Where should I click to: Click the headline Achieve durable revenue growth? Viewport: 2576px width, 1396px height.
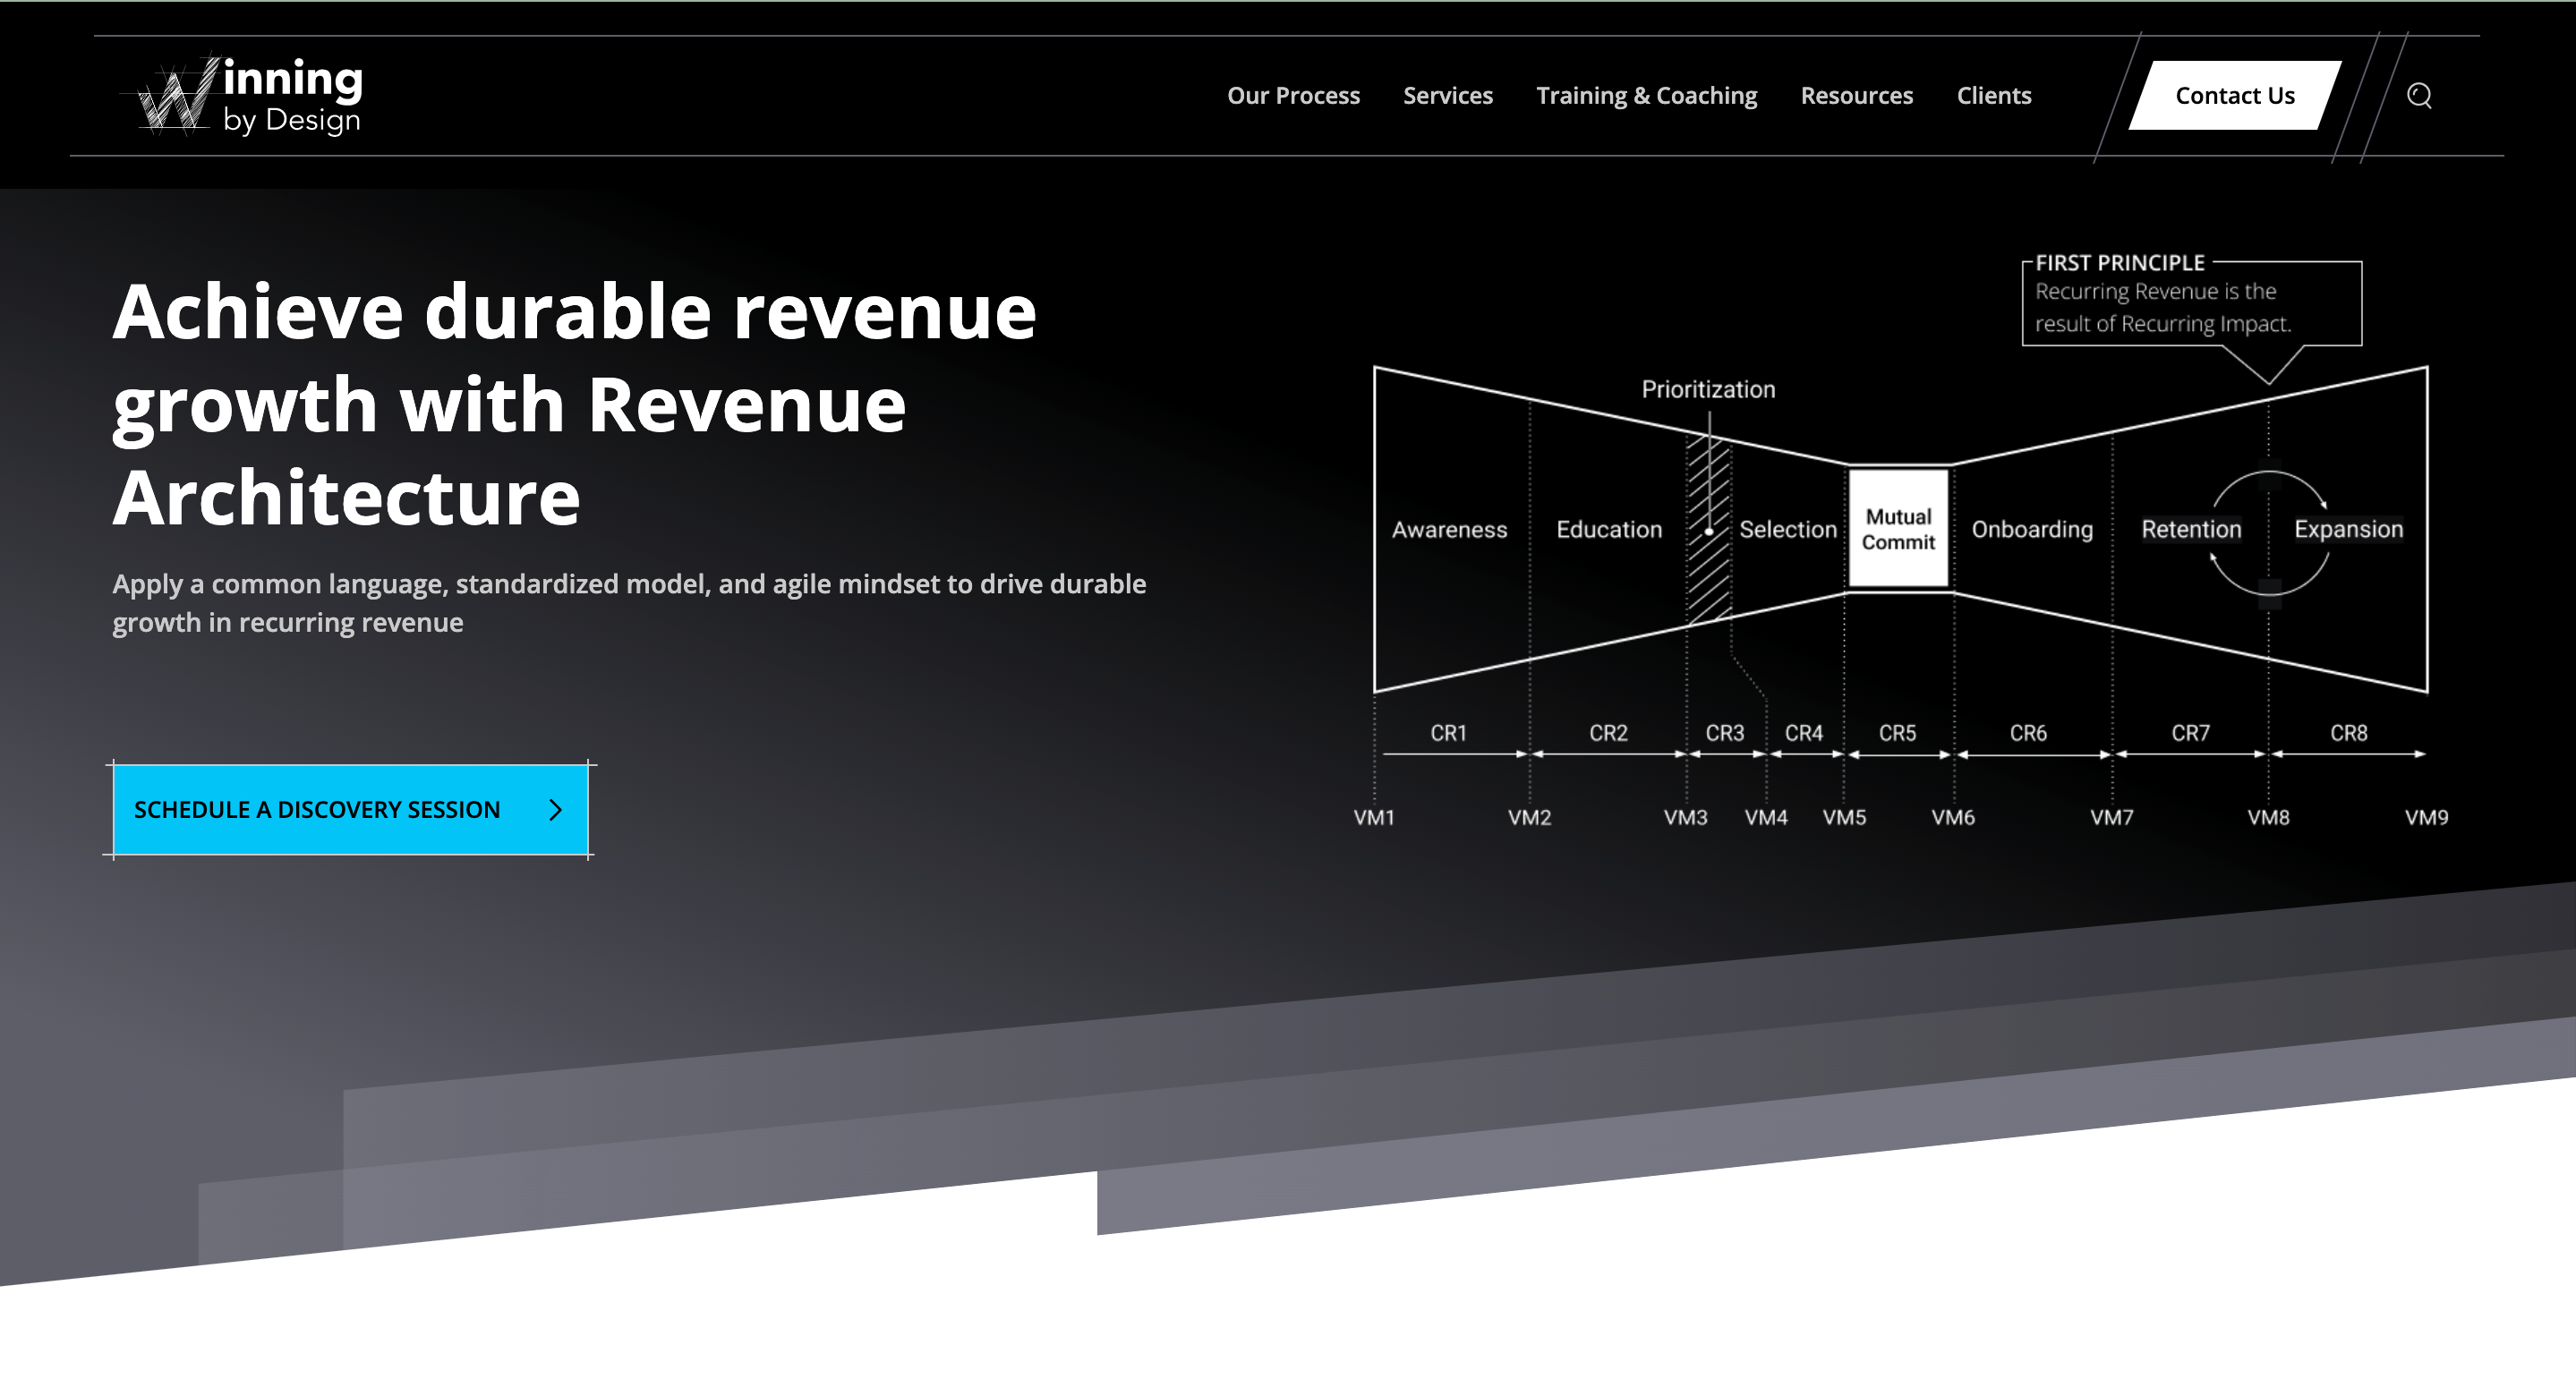575,405
